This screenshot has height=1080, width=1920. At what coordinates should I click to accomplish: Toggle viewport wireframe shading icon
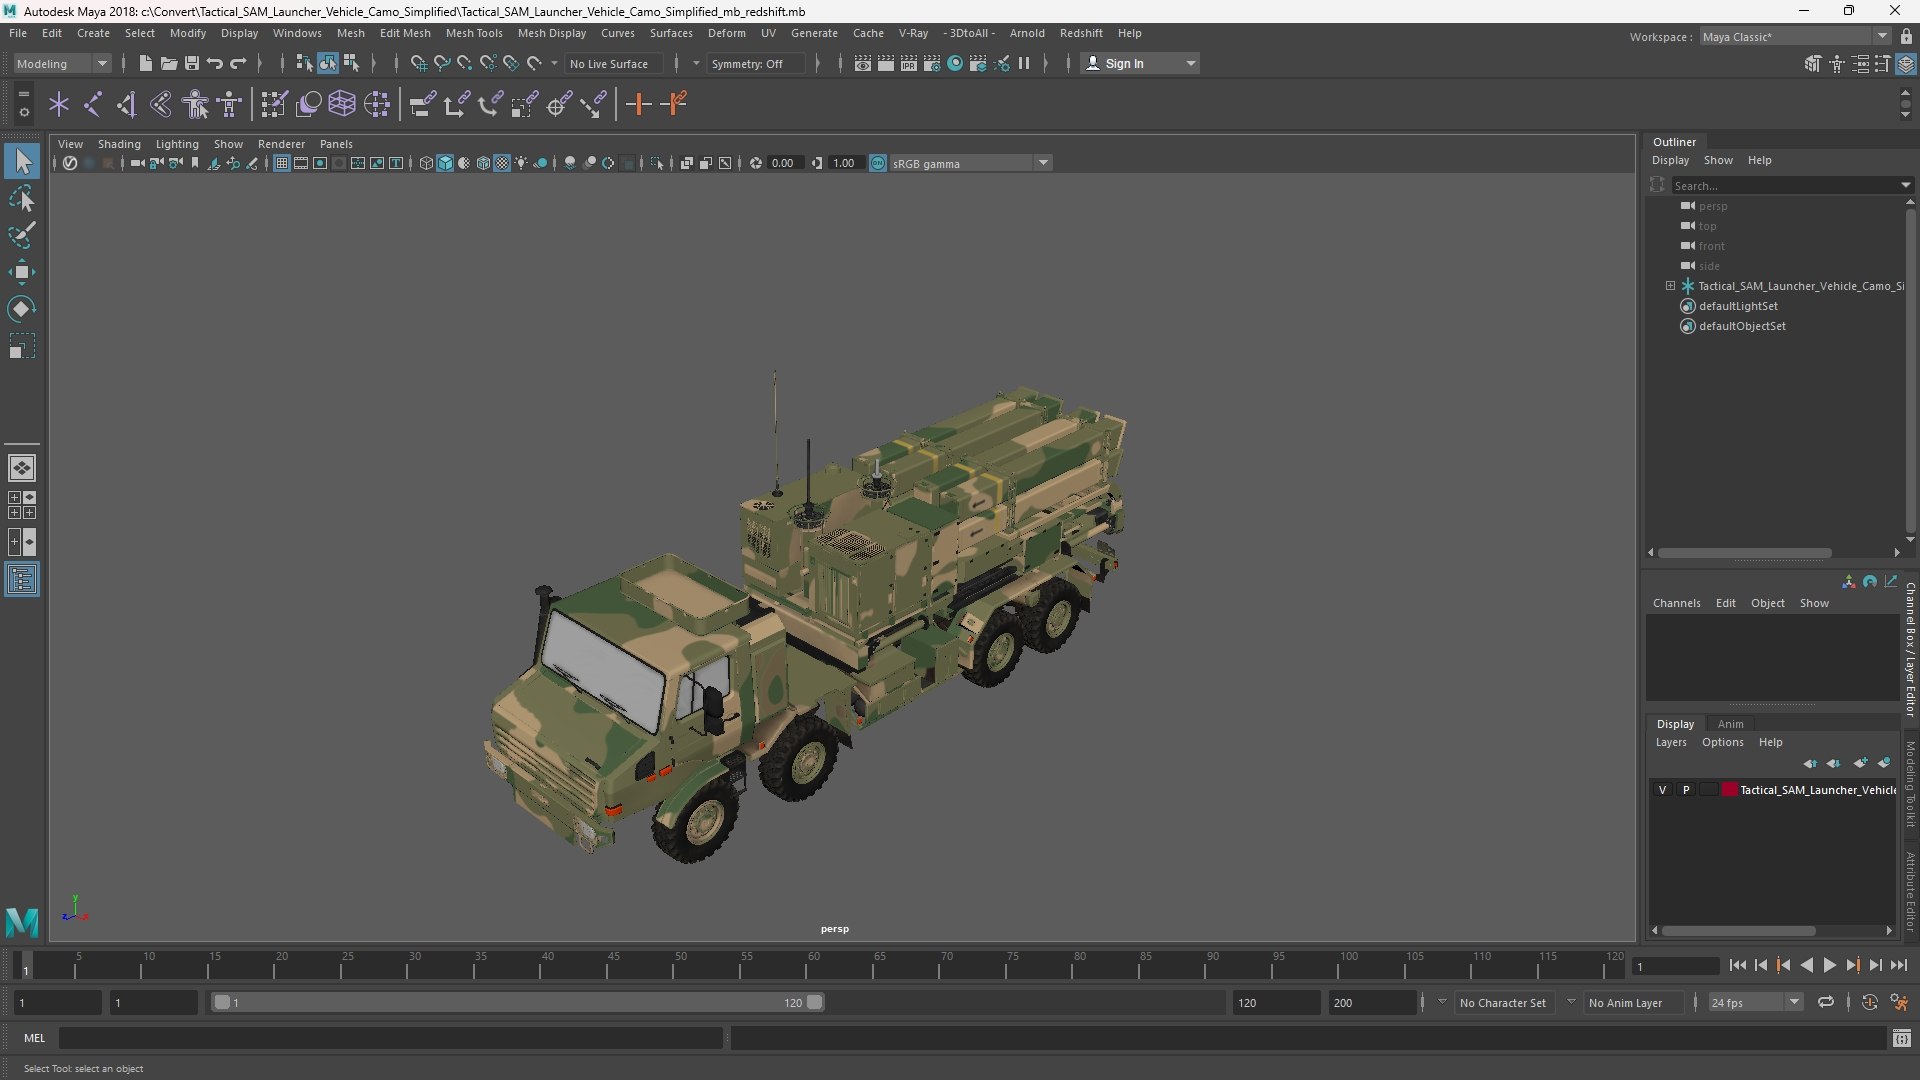pos(426,163)
